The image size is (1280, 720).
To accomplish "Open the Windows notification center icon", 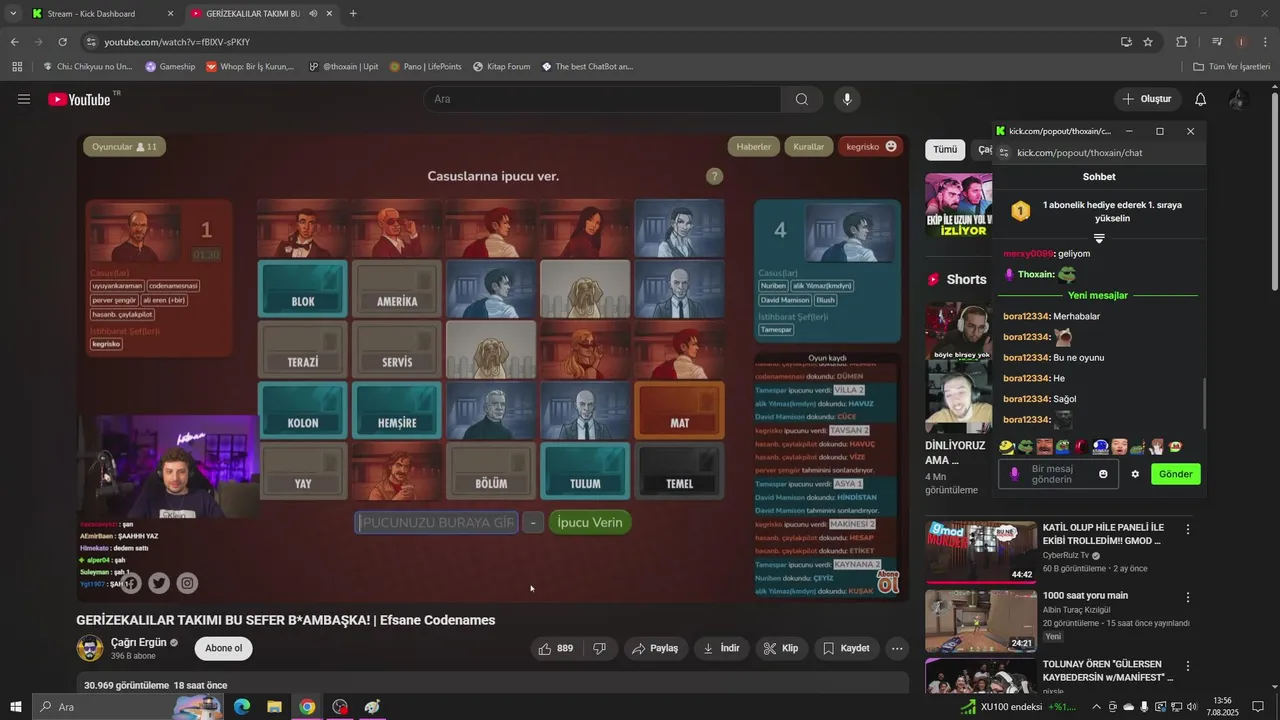I will [x=1258, y=707].
